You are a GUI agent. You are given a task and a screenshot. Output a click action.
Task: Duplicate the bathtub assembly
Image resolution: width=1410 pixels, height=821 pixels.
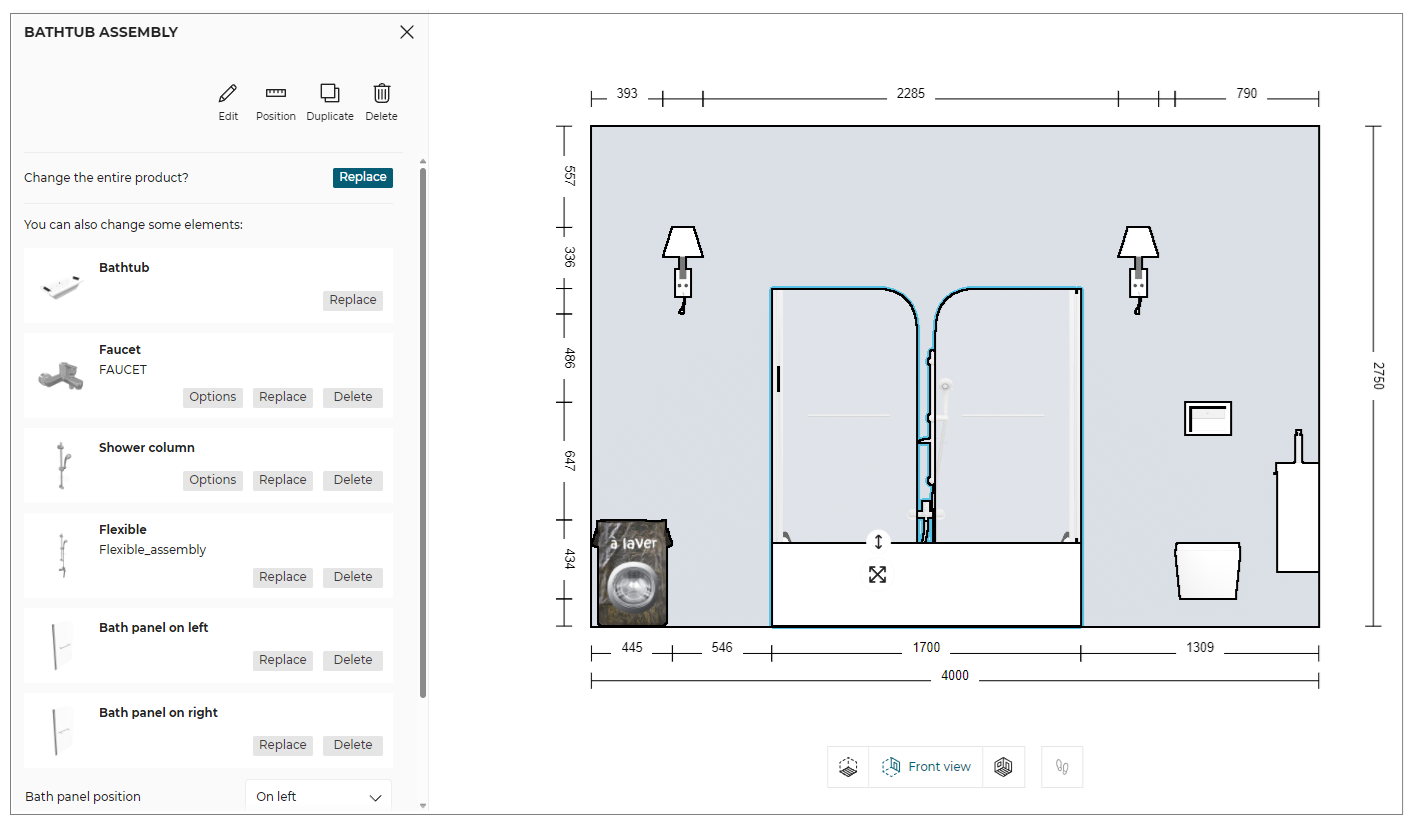coord(330,95)
